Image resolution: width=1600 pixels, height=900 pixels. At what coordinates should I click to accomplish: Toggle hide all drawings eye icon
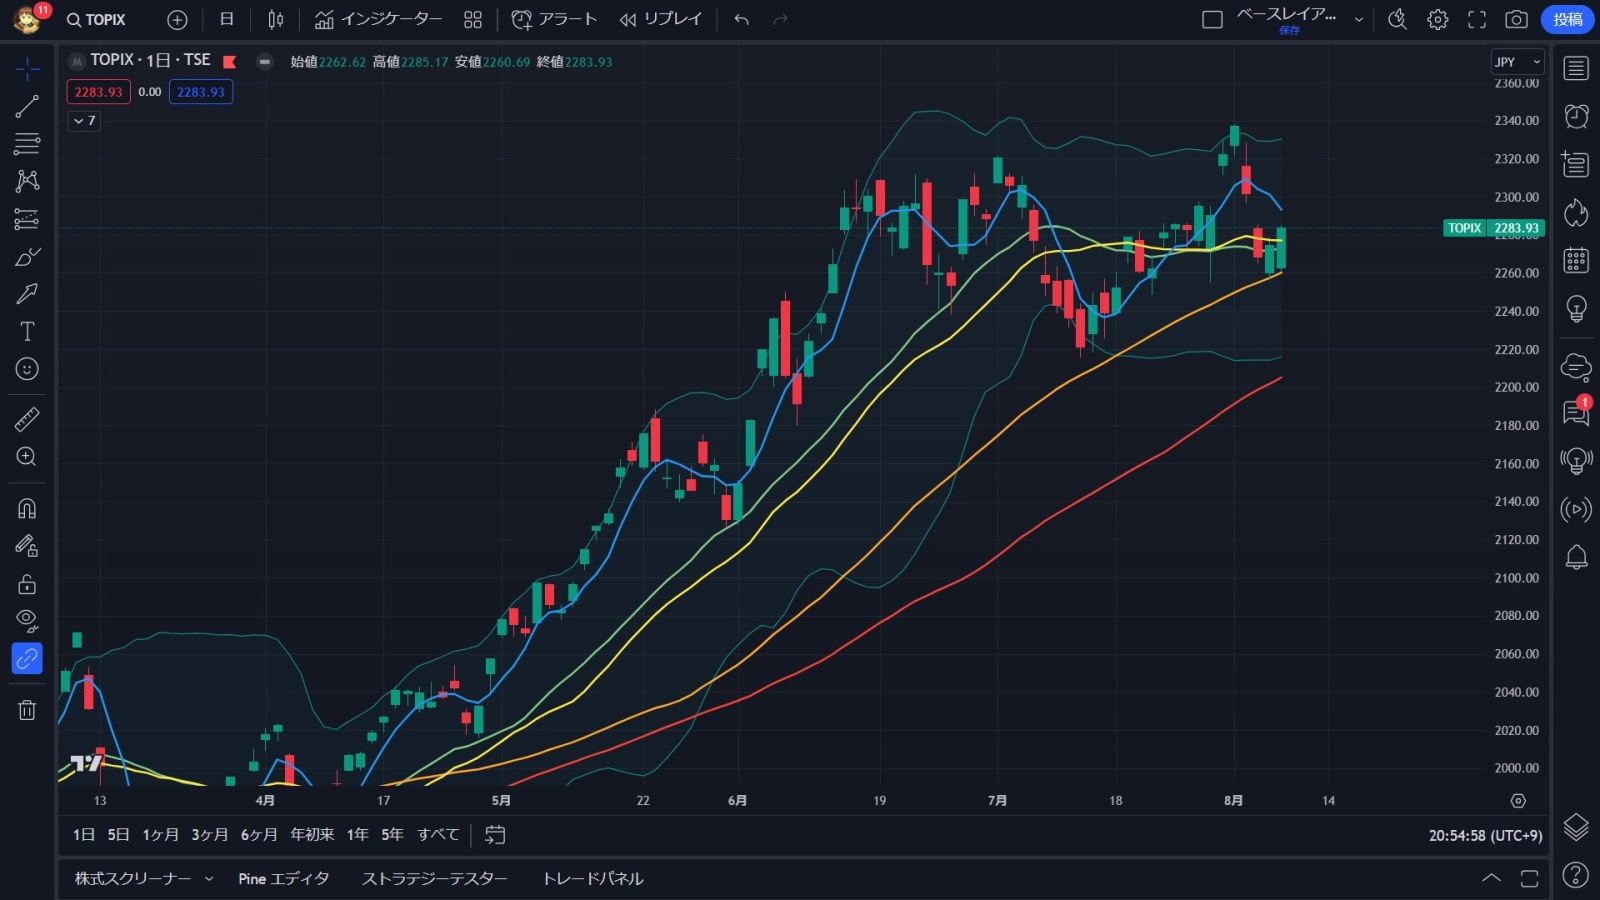click(27, 621)
